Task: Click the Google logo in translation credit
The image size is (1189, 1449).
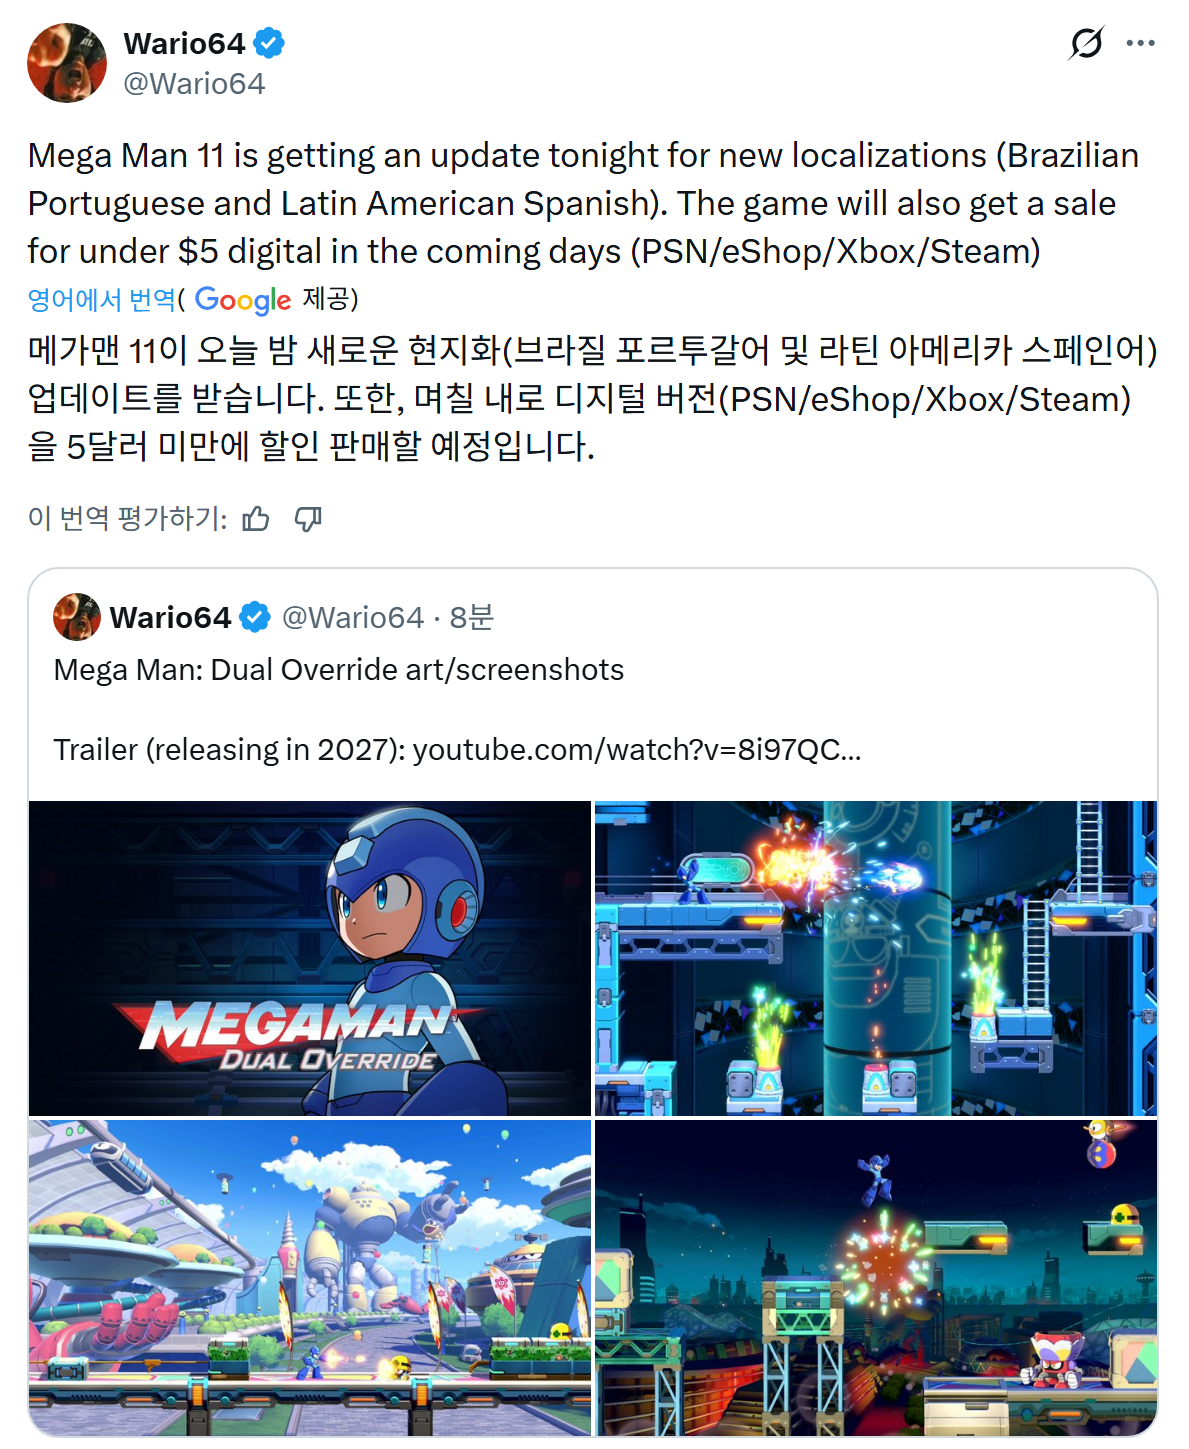Action: pyautogui.click(x=243, y=300)
